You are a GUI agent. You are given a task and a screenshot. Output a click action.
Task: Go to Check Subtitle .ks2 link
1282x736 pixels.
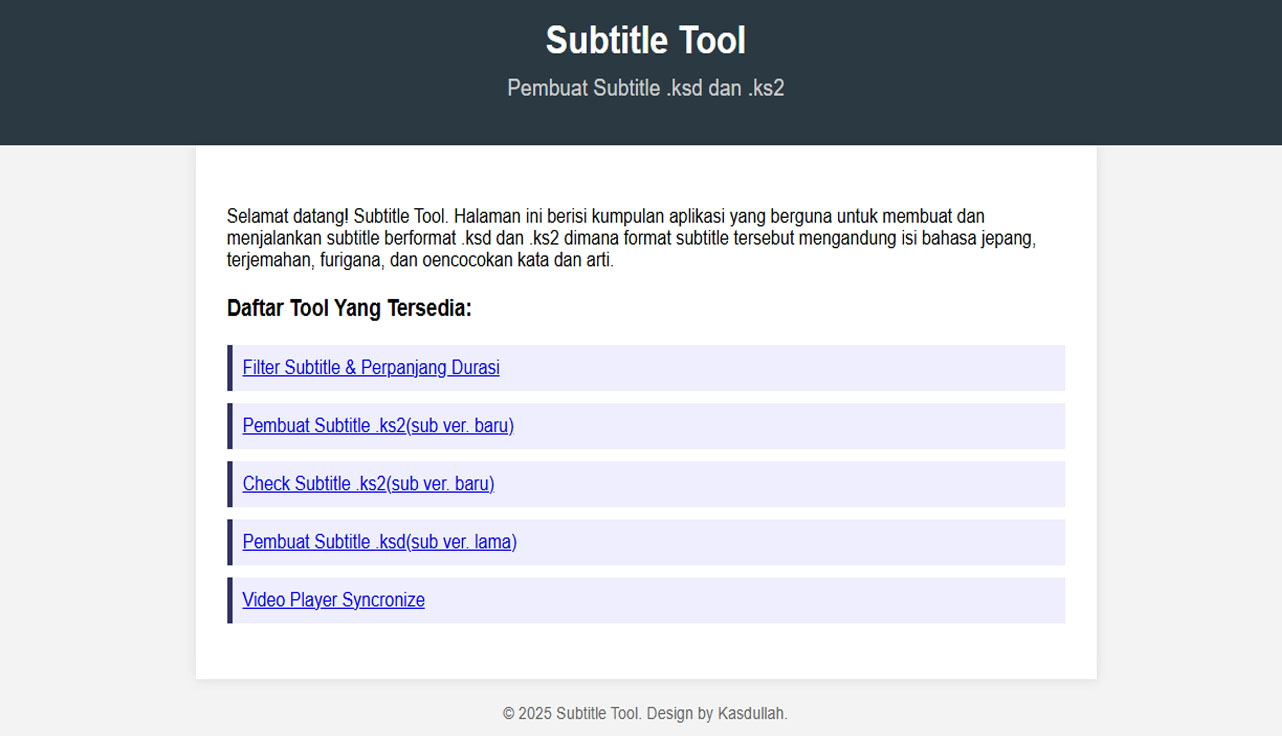[368, 484]
